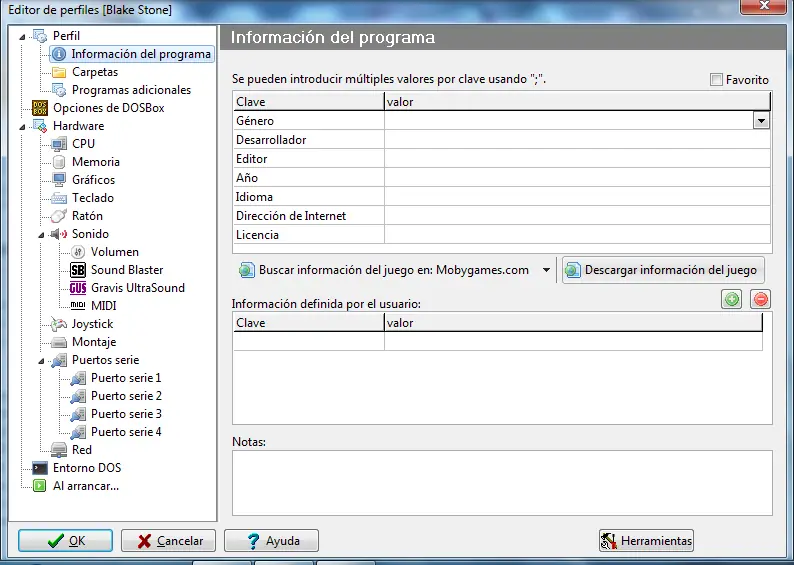Click the GUS Gravis UltraSound icon

pyautogui.click(x=78, y=288)
